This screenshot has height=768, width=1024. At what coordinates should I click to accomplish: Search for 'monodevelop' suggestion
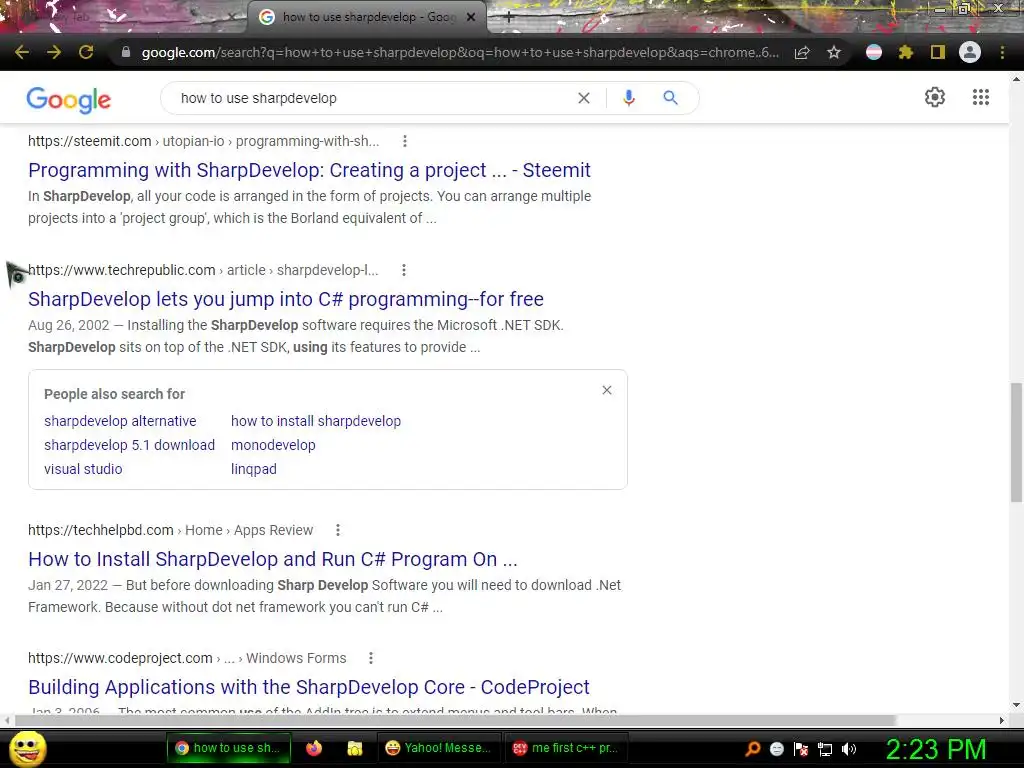[273, 445]
